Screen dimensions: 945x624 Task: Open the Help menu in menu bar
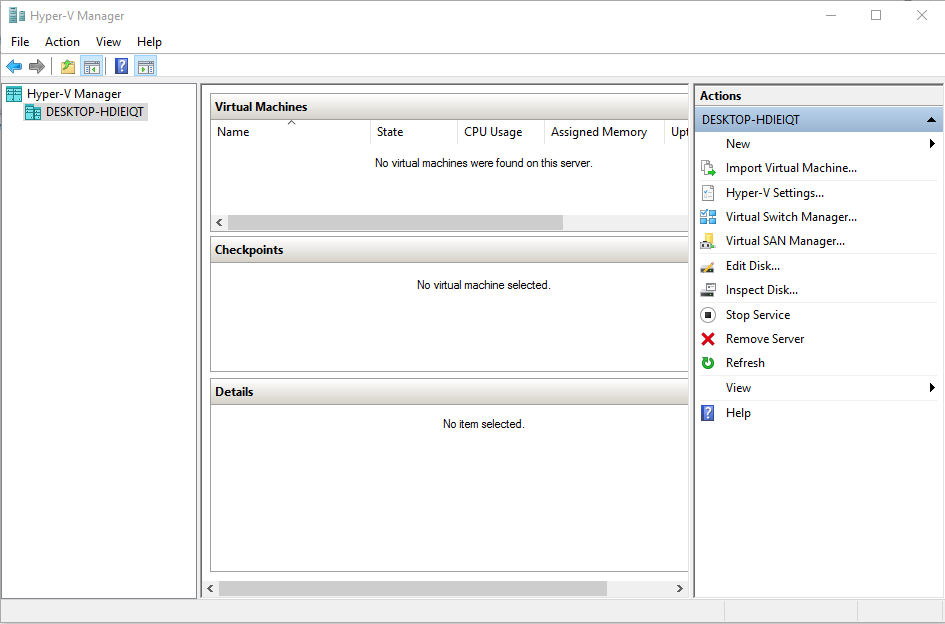(149, 42)
